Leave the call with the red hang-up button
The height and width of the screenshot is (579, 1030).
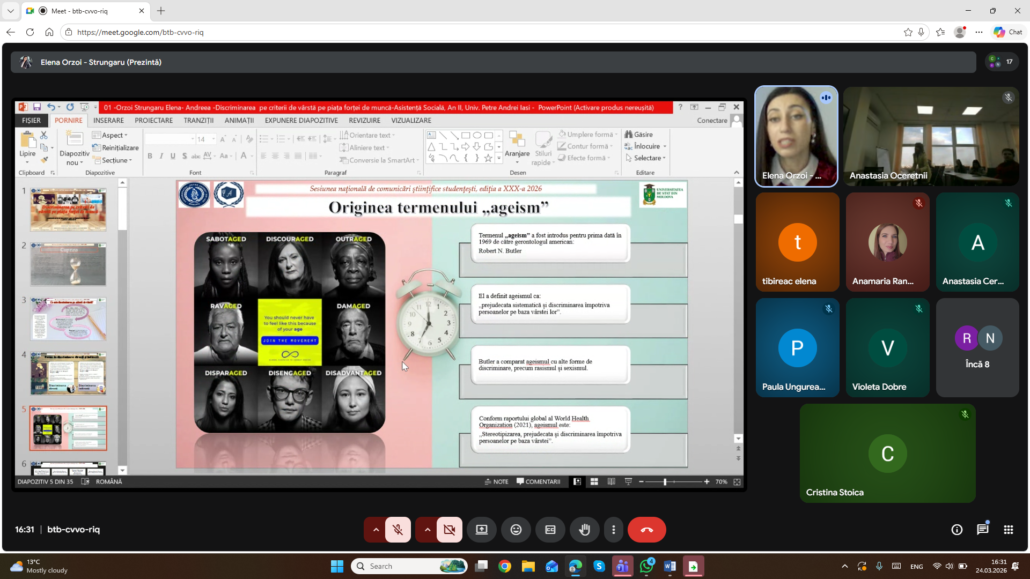646,530
